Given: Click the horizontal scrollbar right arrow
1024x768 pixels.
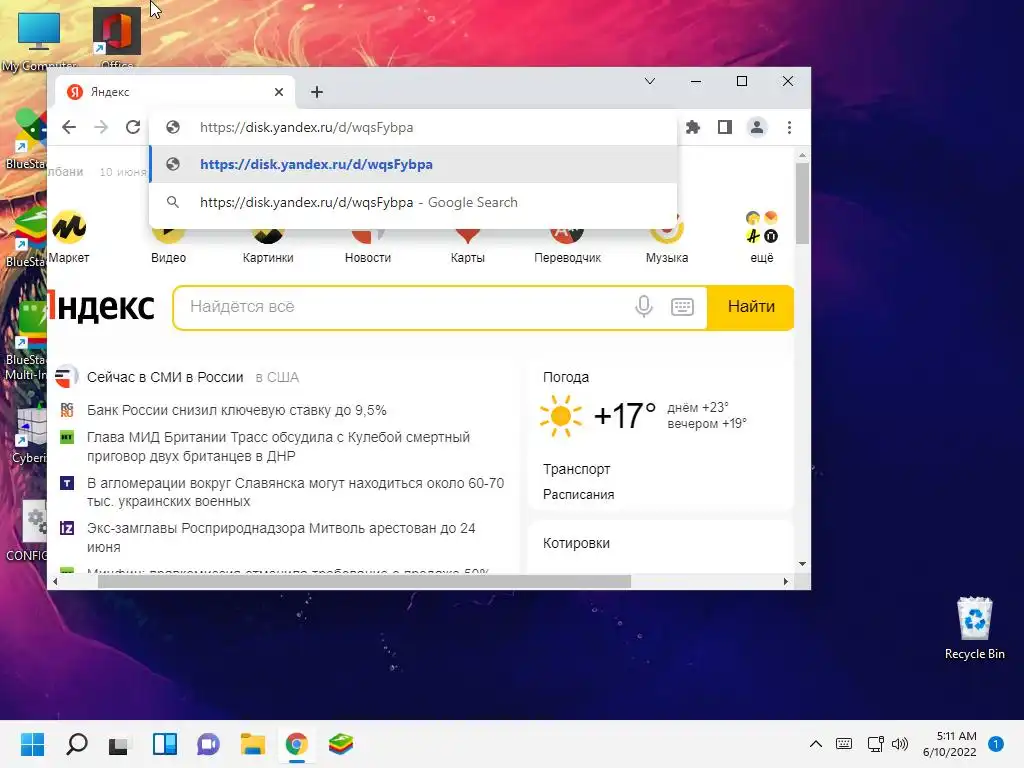Looking at the screenshot, I should pyautogui.click(x=786, y=581).
